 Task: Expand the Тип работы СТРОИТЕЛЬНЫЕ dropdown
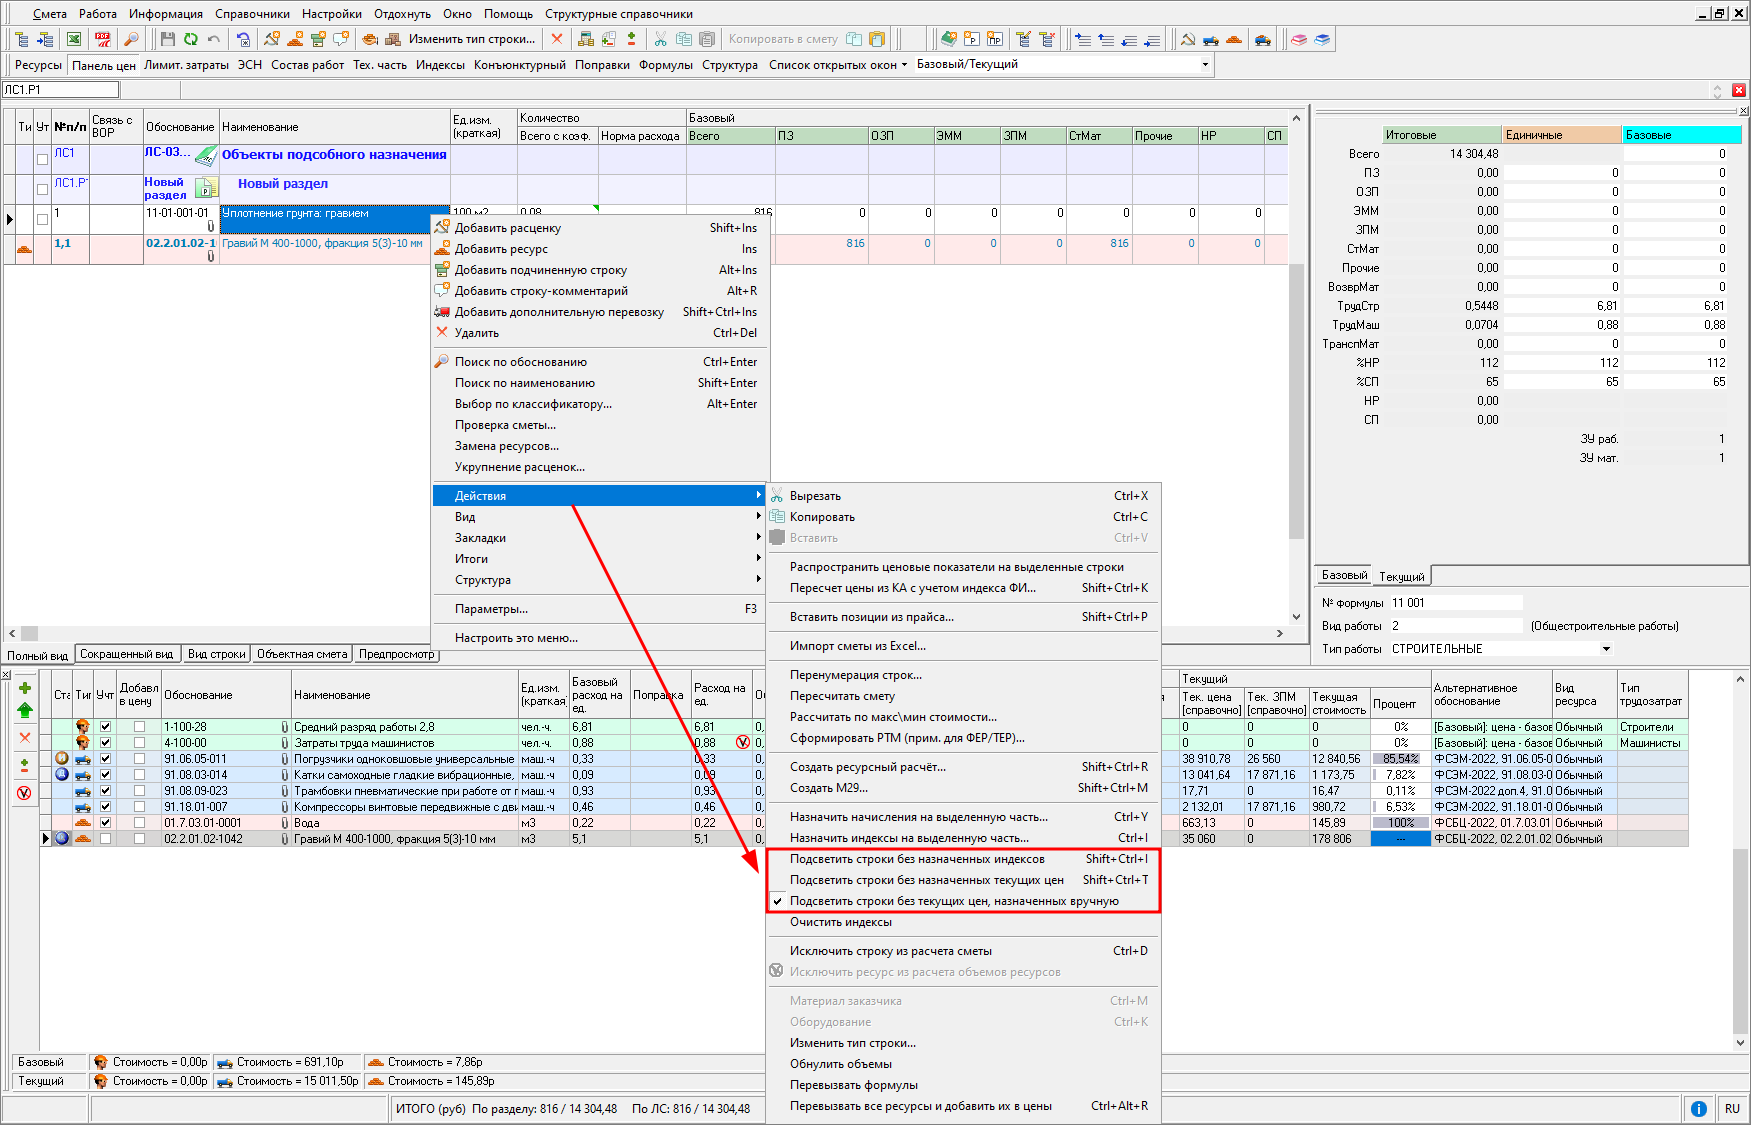(1606, 649)
